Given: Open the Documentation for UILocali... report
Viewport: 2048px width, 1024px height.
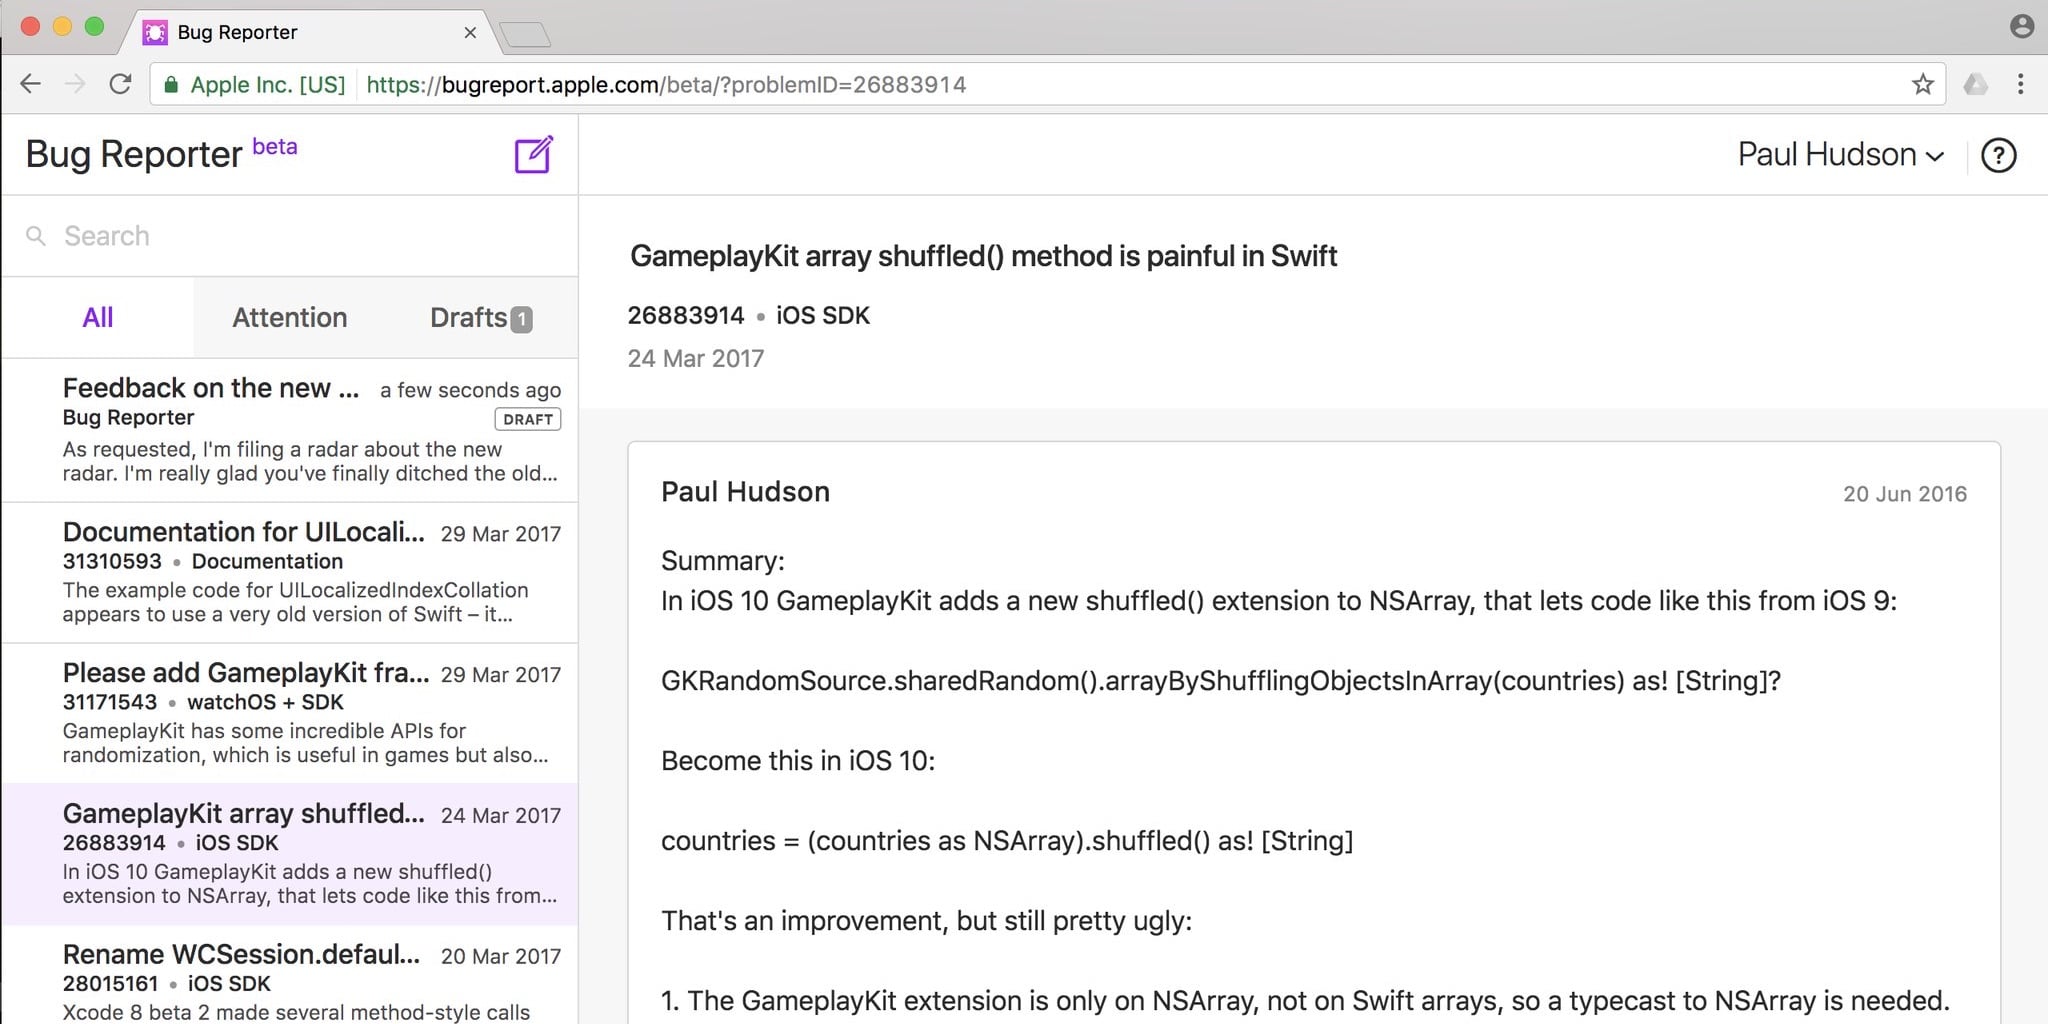Looking at the screenshot, I should pos(300,572).
